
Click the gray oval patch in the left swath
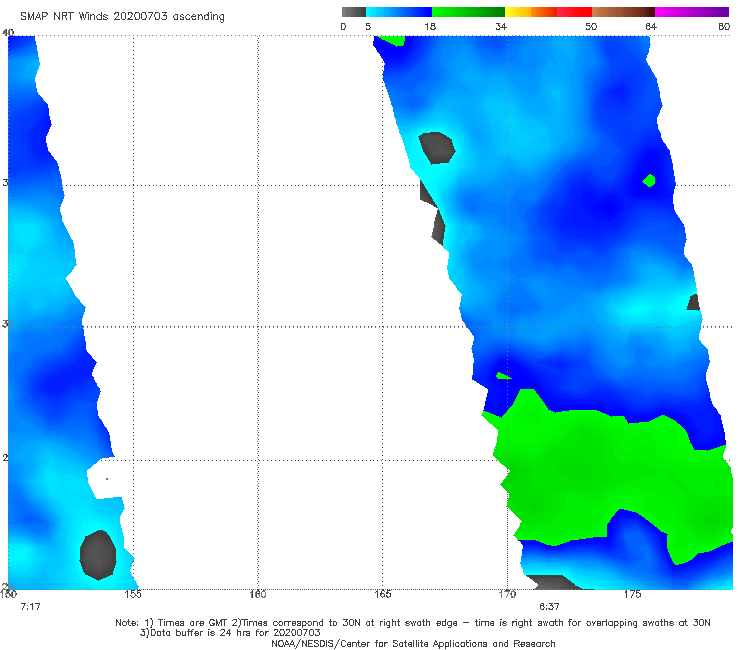pos(98,555)
